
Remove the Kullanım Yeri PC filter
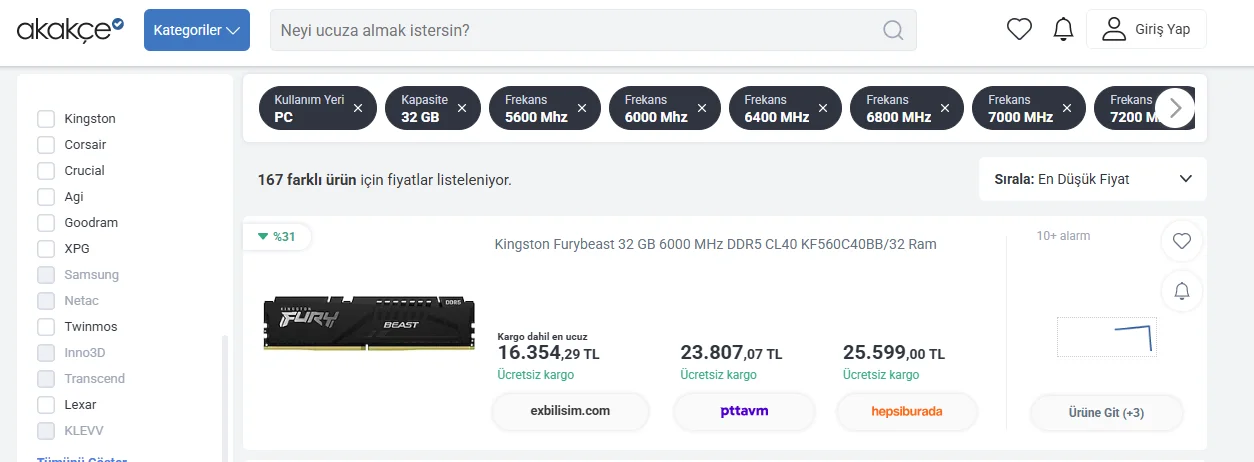pyautogui.click(x=358, y=108)
